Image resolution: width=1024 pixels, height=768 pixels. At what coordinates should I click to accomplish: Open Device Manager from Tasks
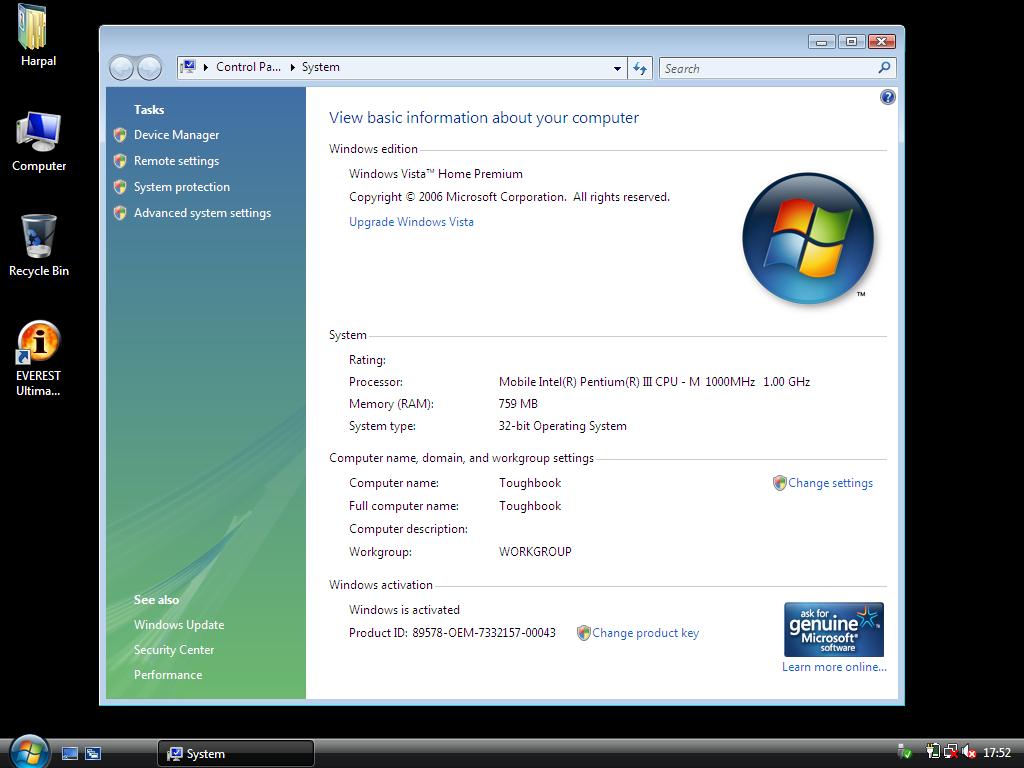tap(176, 135)
